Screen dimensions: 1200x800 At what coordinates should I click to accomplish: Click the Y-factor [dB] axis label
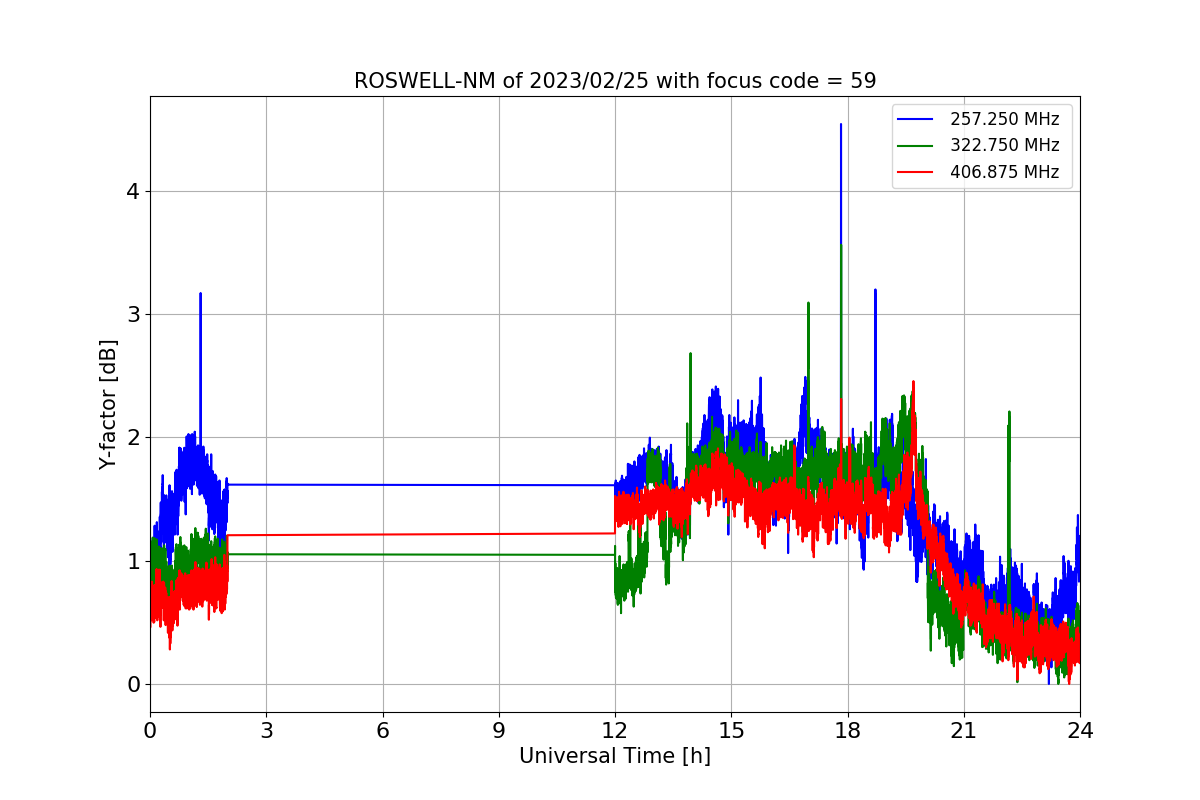pos(108,404)
